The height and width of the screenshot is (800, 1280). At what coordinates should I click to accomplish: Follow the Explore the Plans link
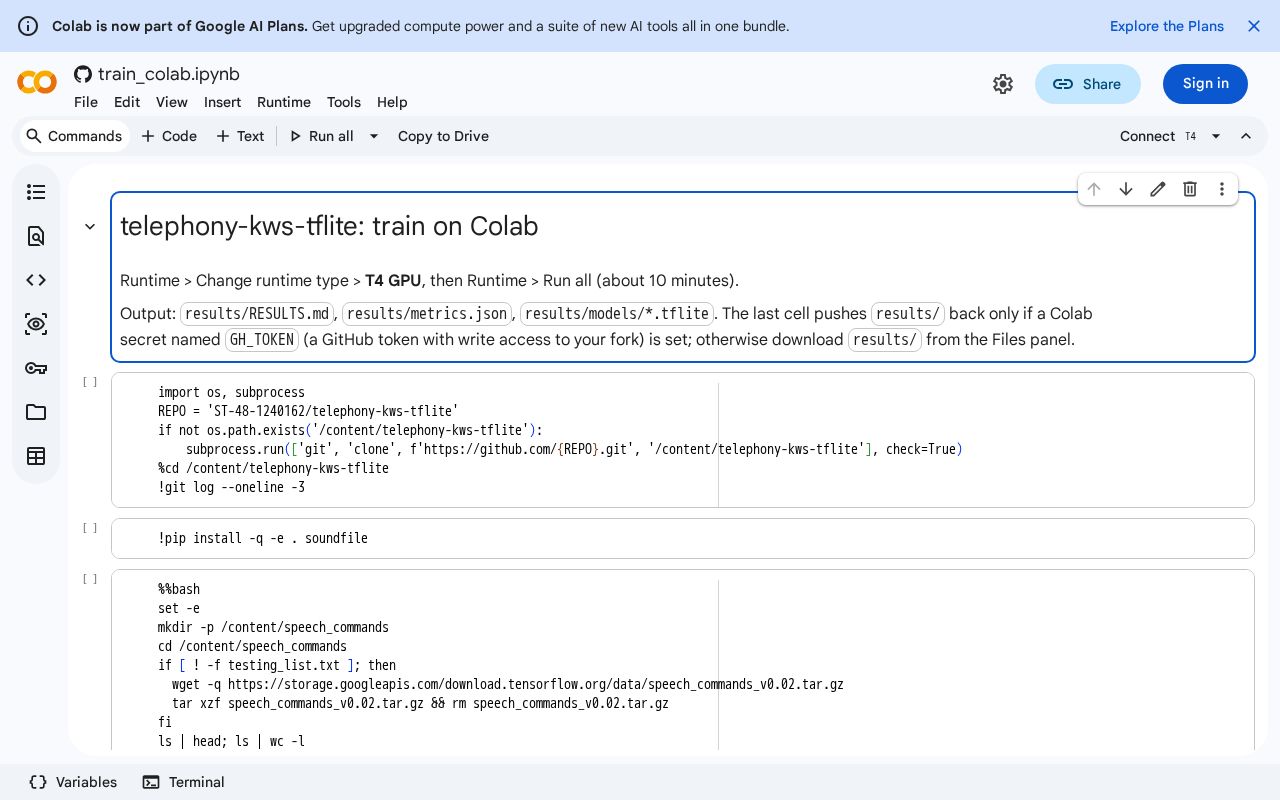[1167, 26]
